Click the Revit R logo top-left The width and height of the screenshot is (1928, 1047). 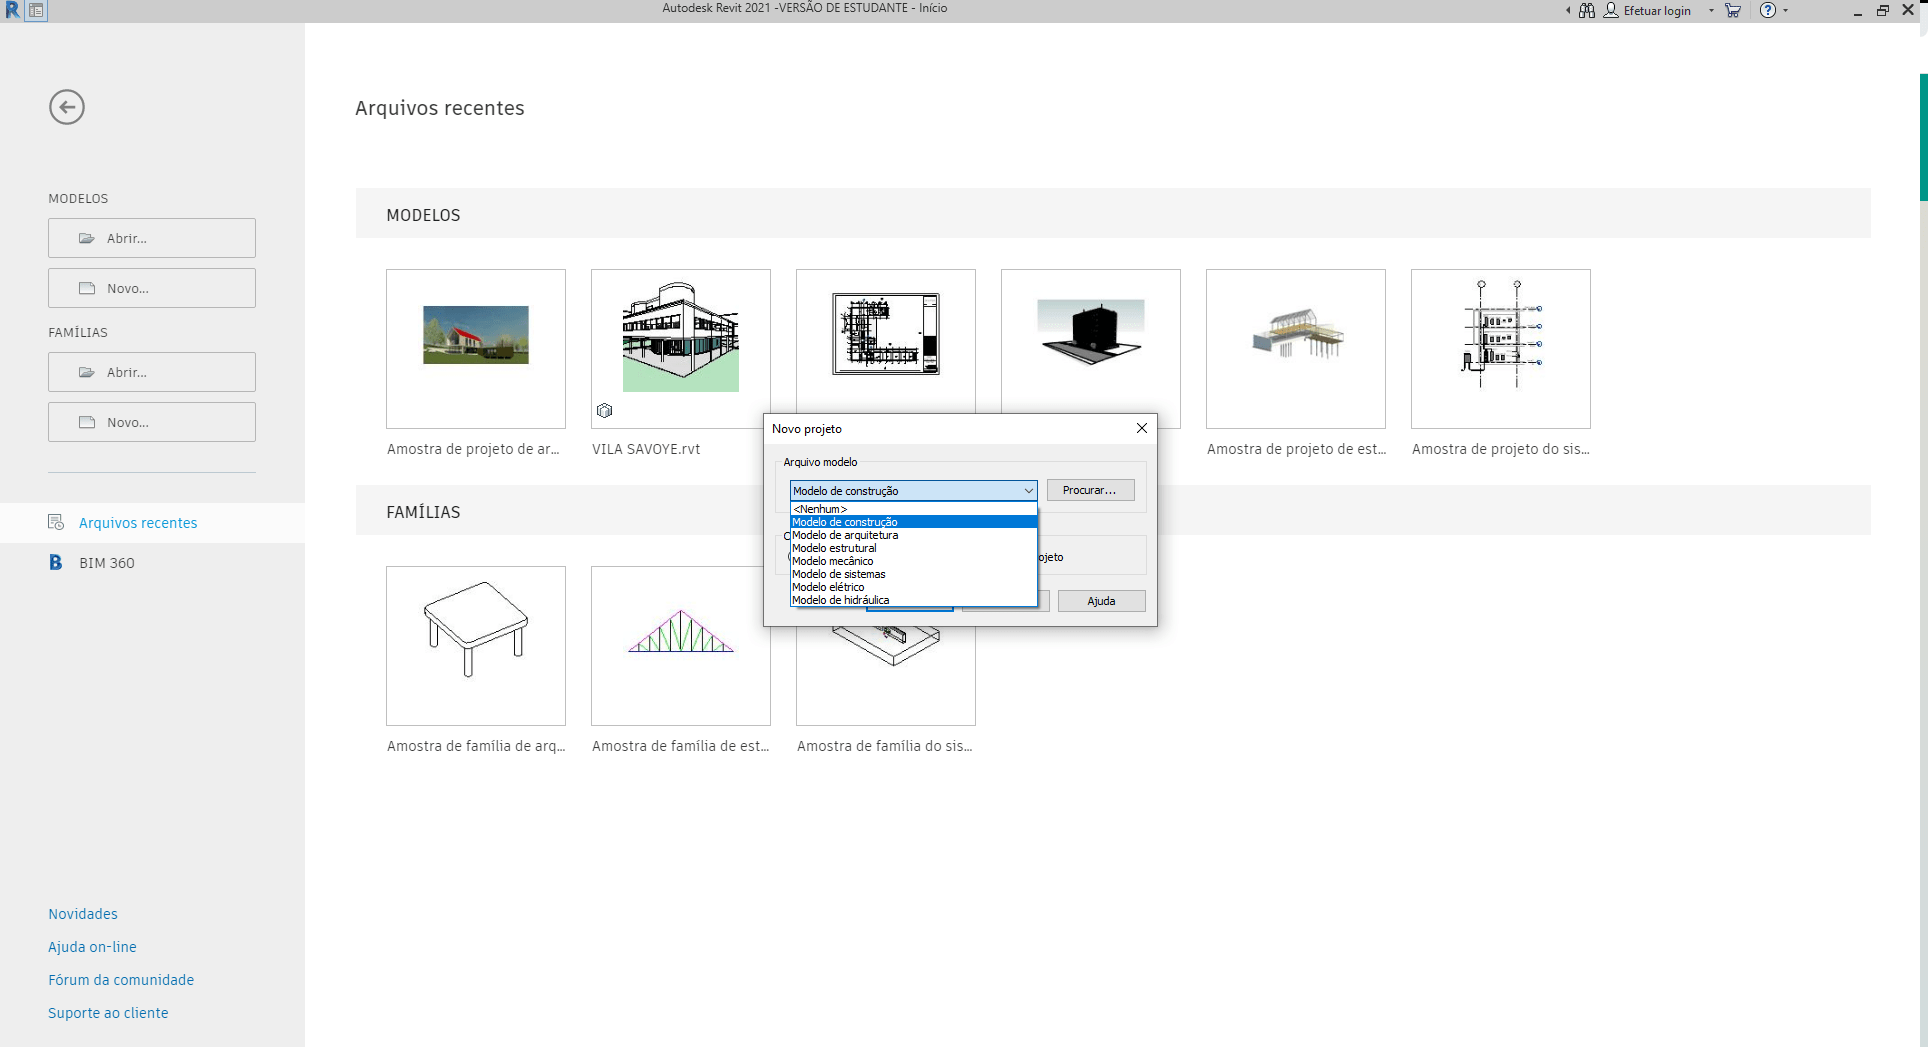[x=11, y=10]
